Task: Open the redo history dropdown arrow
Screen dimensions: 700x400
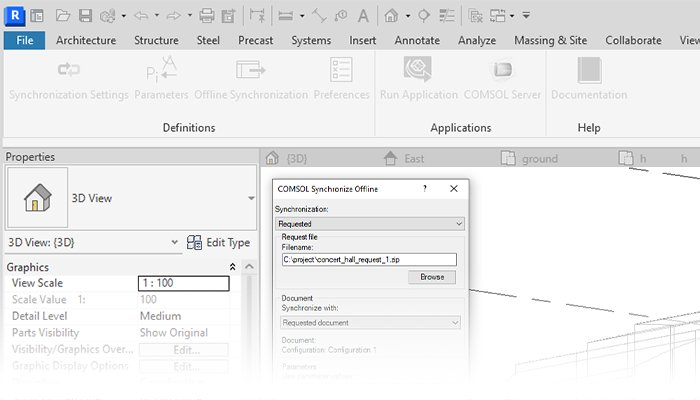Action: (189, 16)
